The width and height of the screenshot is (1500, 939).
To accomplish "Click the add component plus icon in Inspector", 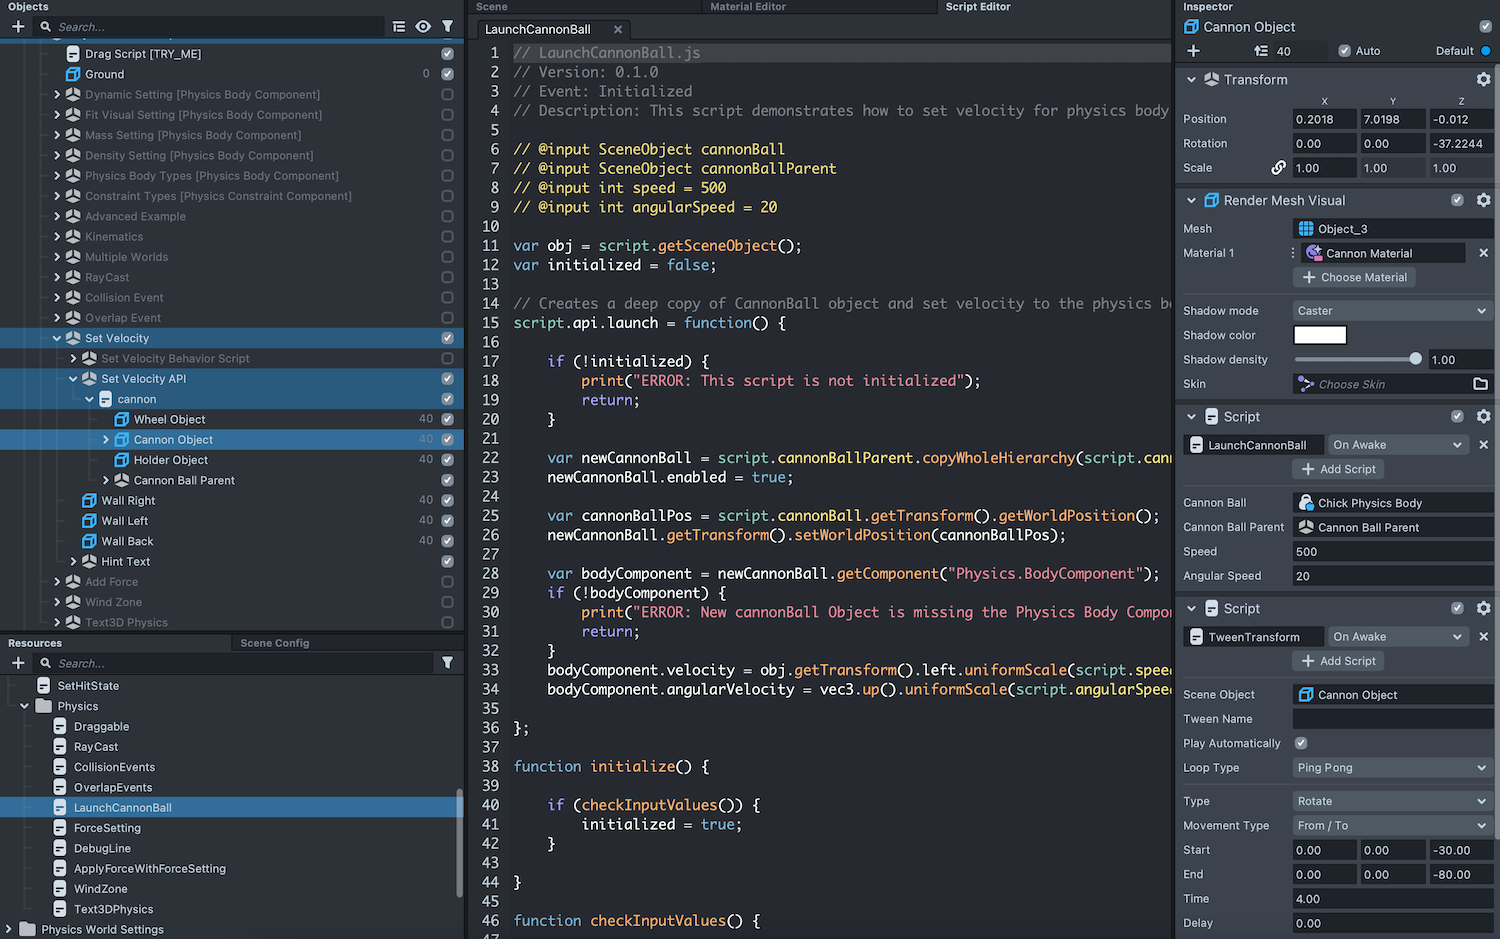I will pos(1193,51).
